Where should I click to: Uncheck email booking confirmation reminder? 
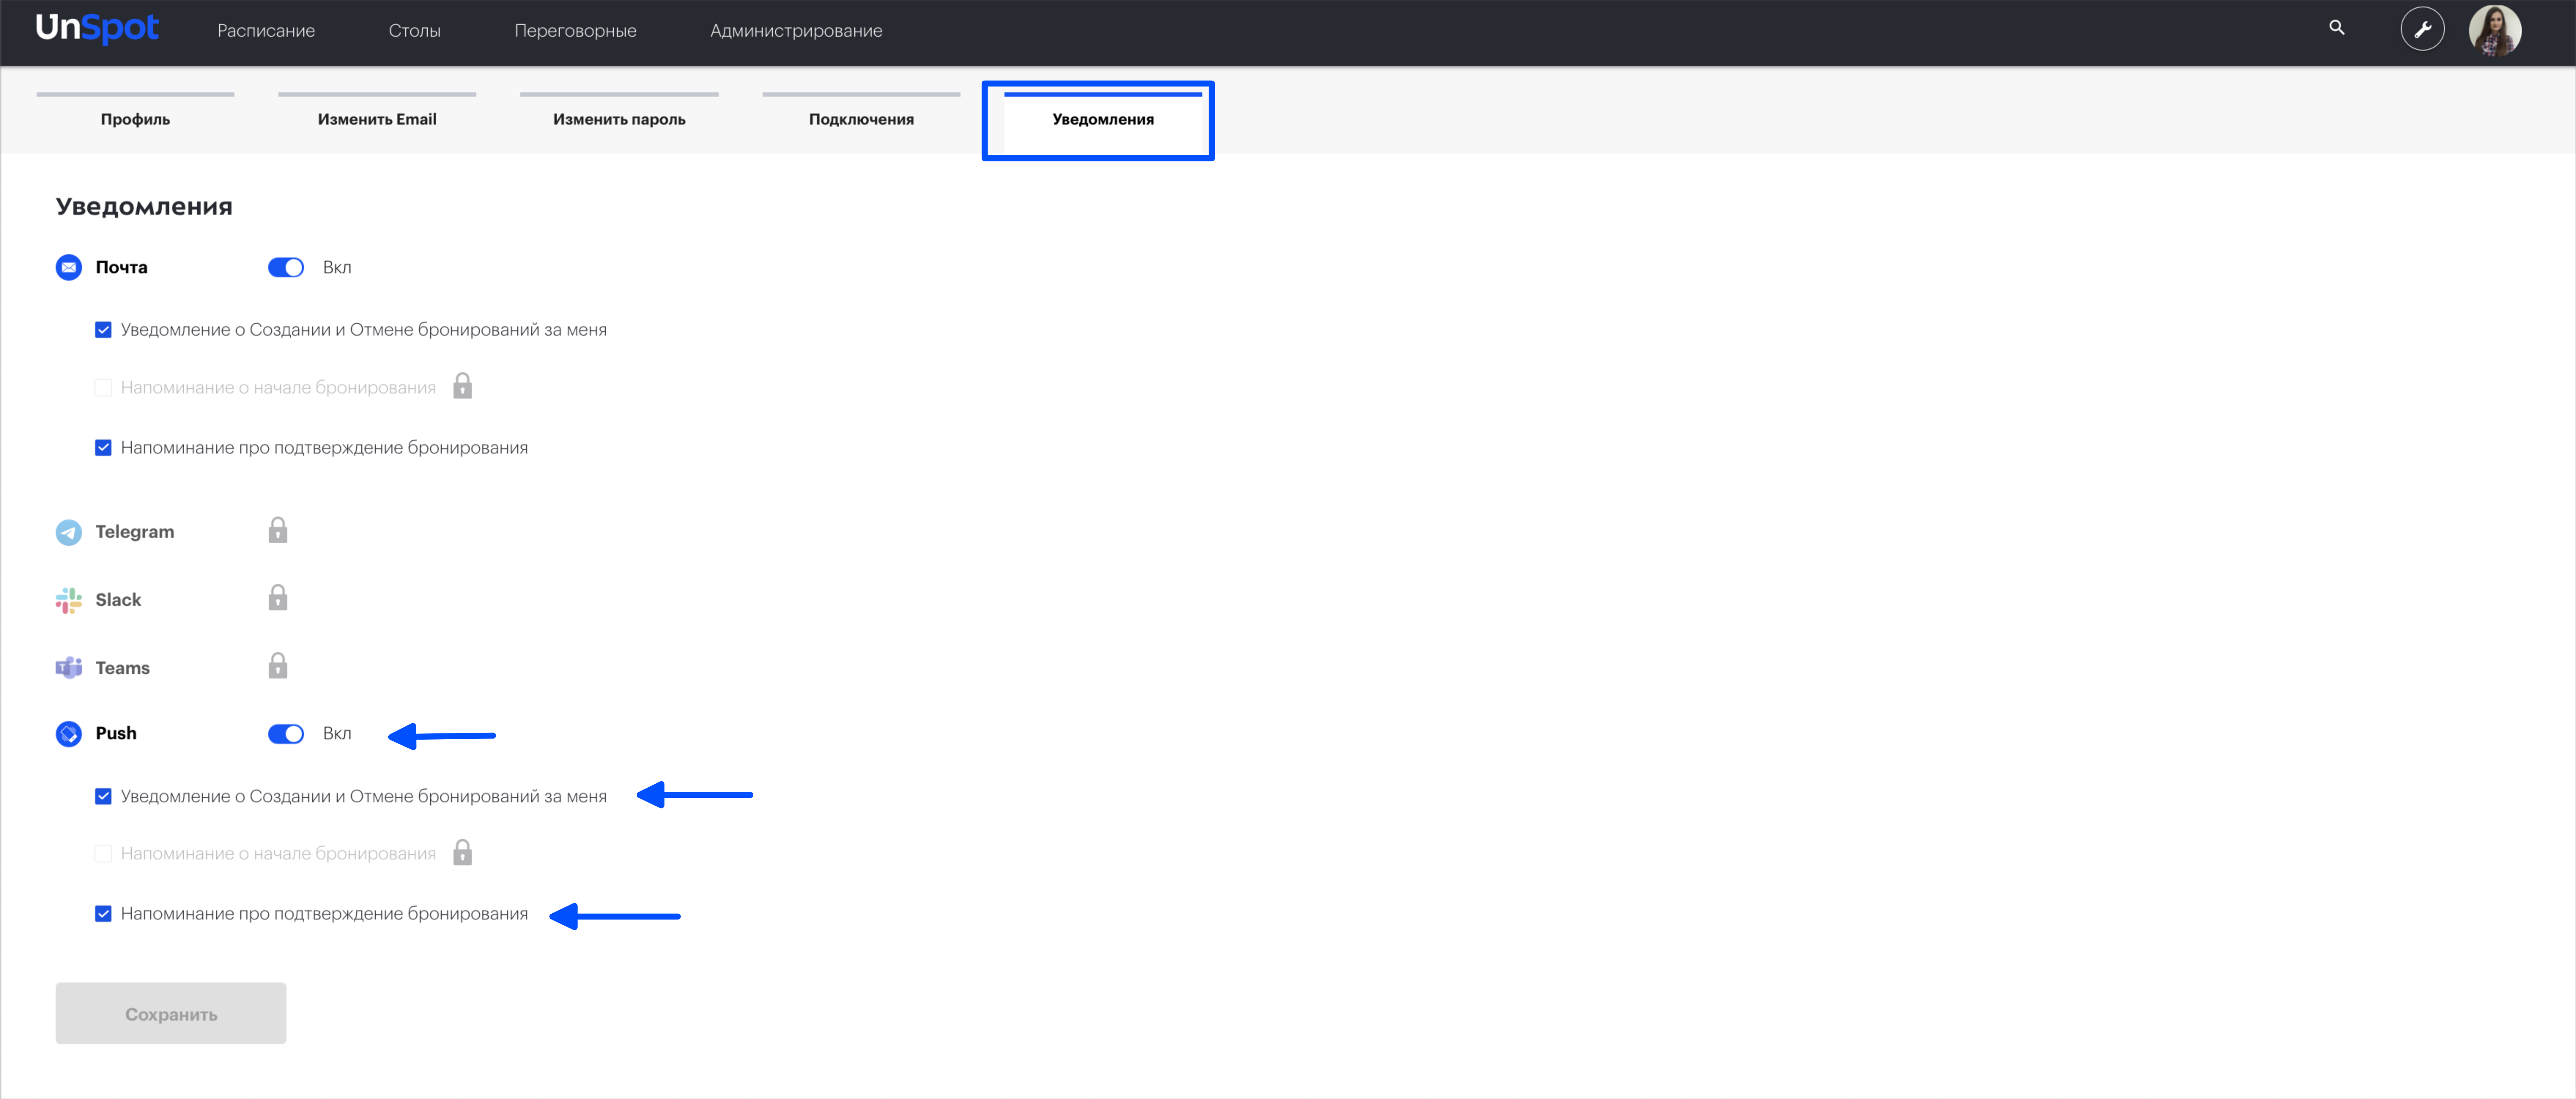pos(103,448)
